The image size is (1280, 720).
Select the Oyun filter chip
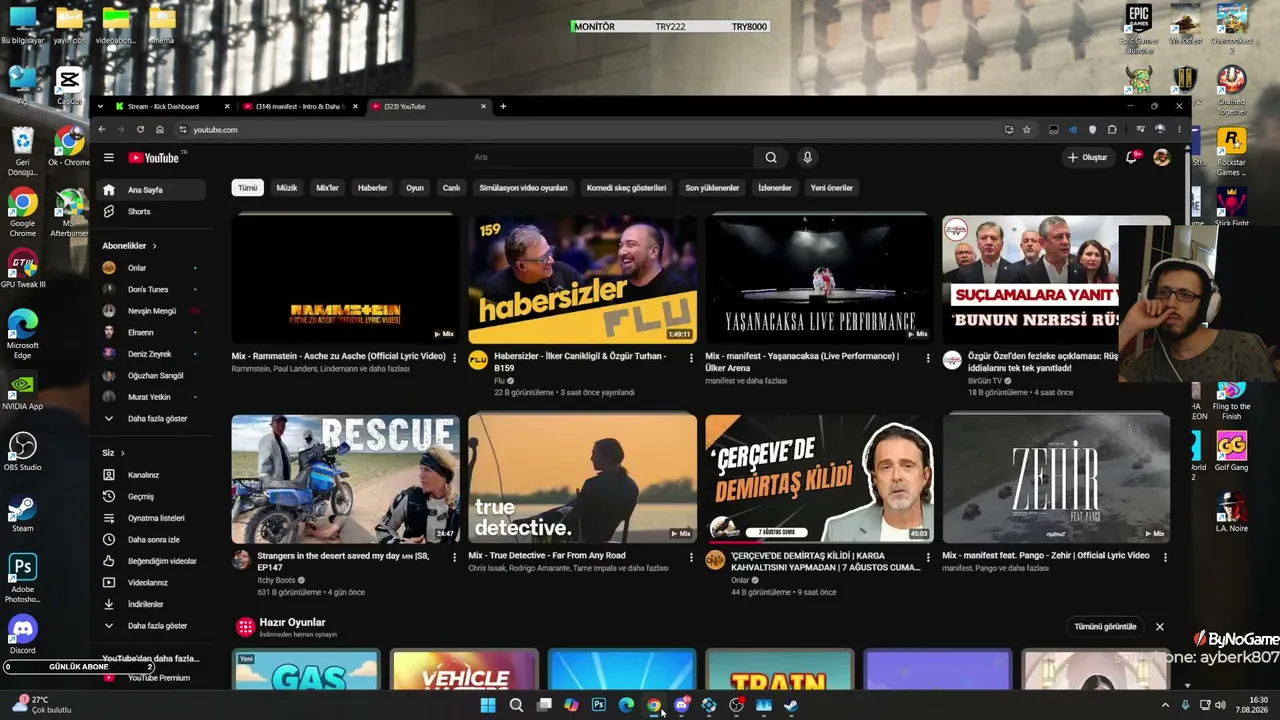point(415,188)
